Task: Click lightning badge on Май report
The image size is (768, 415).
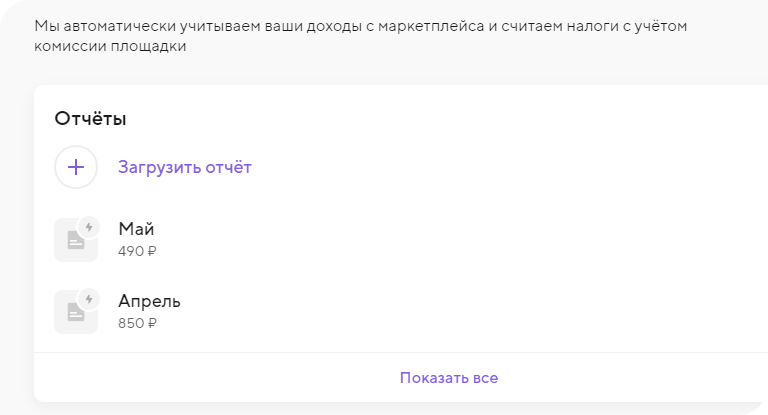Action: (89, 227)
